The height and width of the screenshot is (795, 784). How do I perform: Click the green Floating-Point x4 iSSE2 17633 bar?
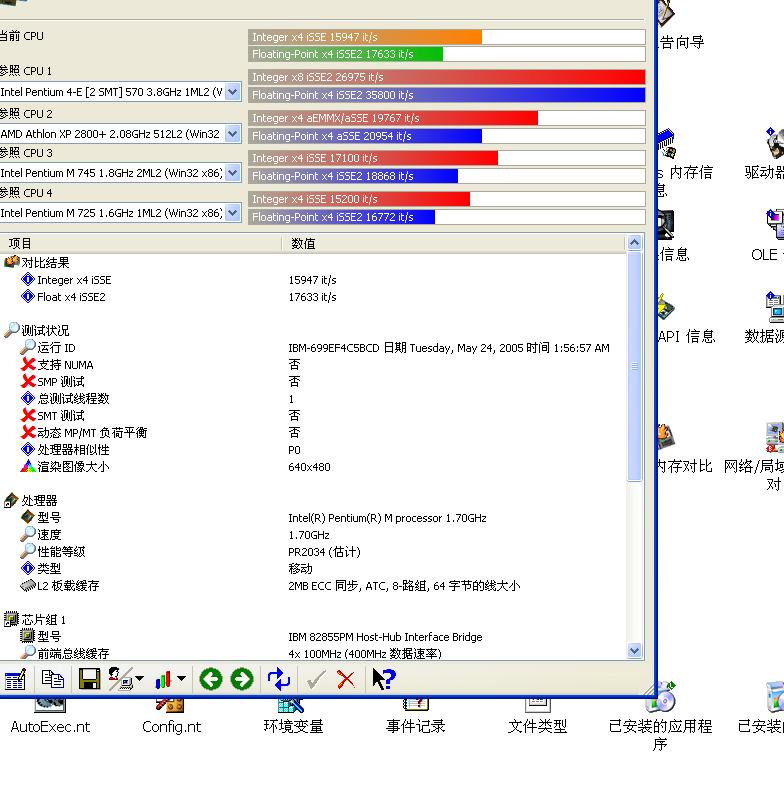click(x=346, y=54)
